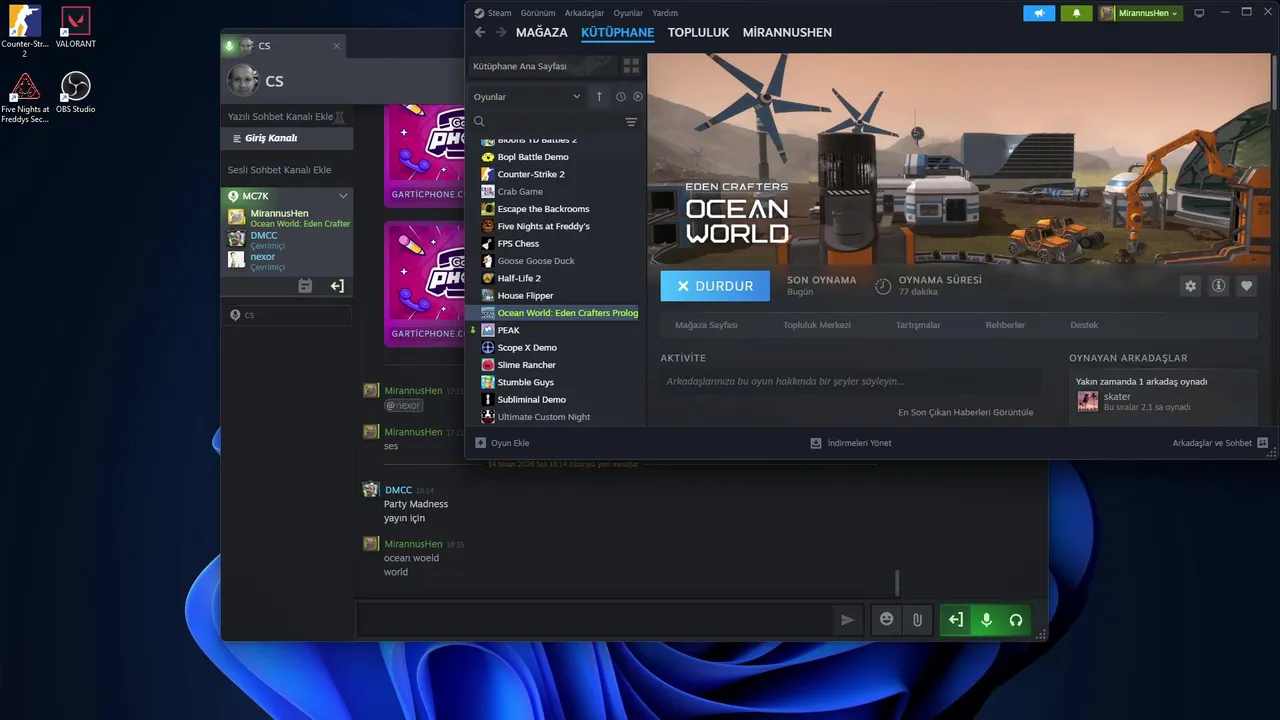Mute microphone in chat voice controls
The width and height of the screenshot is (1280, 720).
[986, 620]
